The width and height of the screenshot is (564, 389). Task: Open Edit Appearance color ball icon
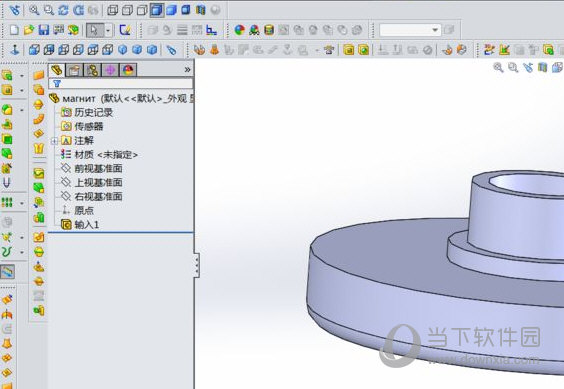(x=240, y=30)
